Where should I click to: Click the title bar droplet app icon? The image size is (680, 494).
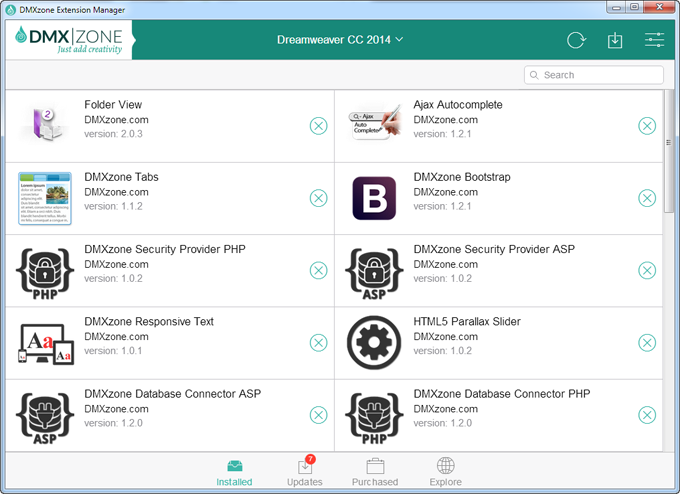click(10, 10)
